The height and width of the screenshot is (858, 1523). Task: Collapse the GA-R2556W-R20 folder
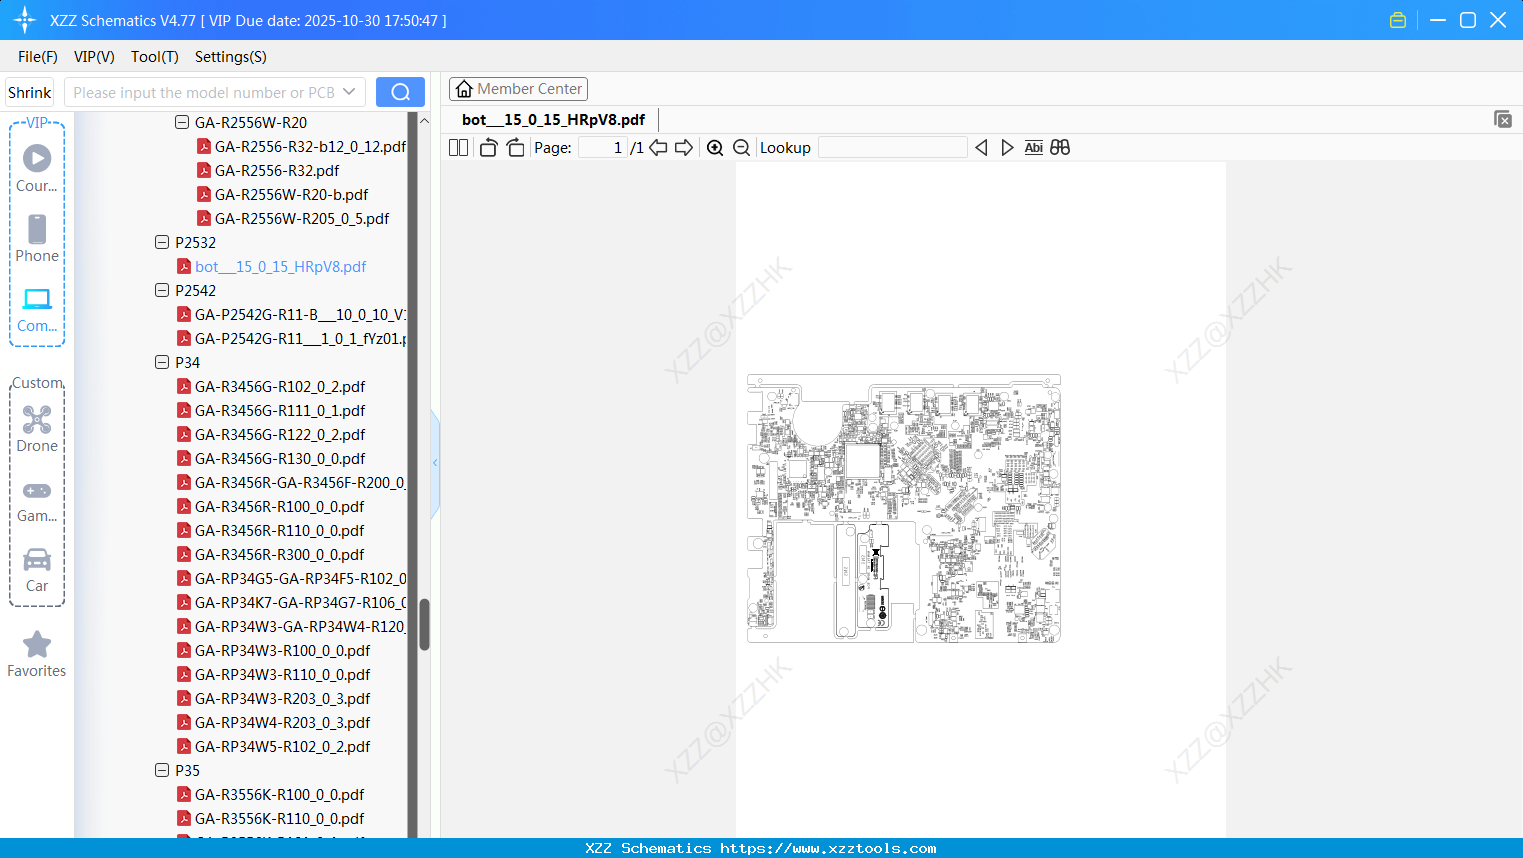(x=182, y=122)
